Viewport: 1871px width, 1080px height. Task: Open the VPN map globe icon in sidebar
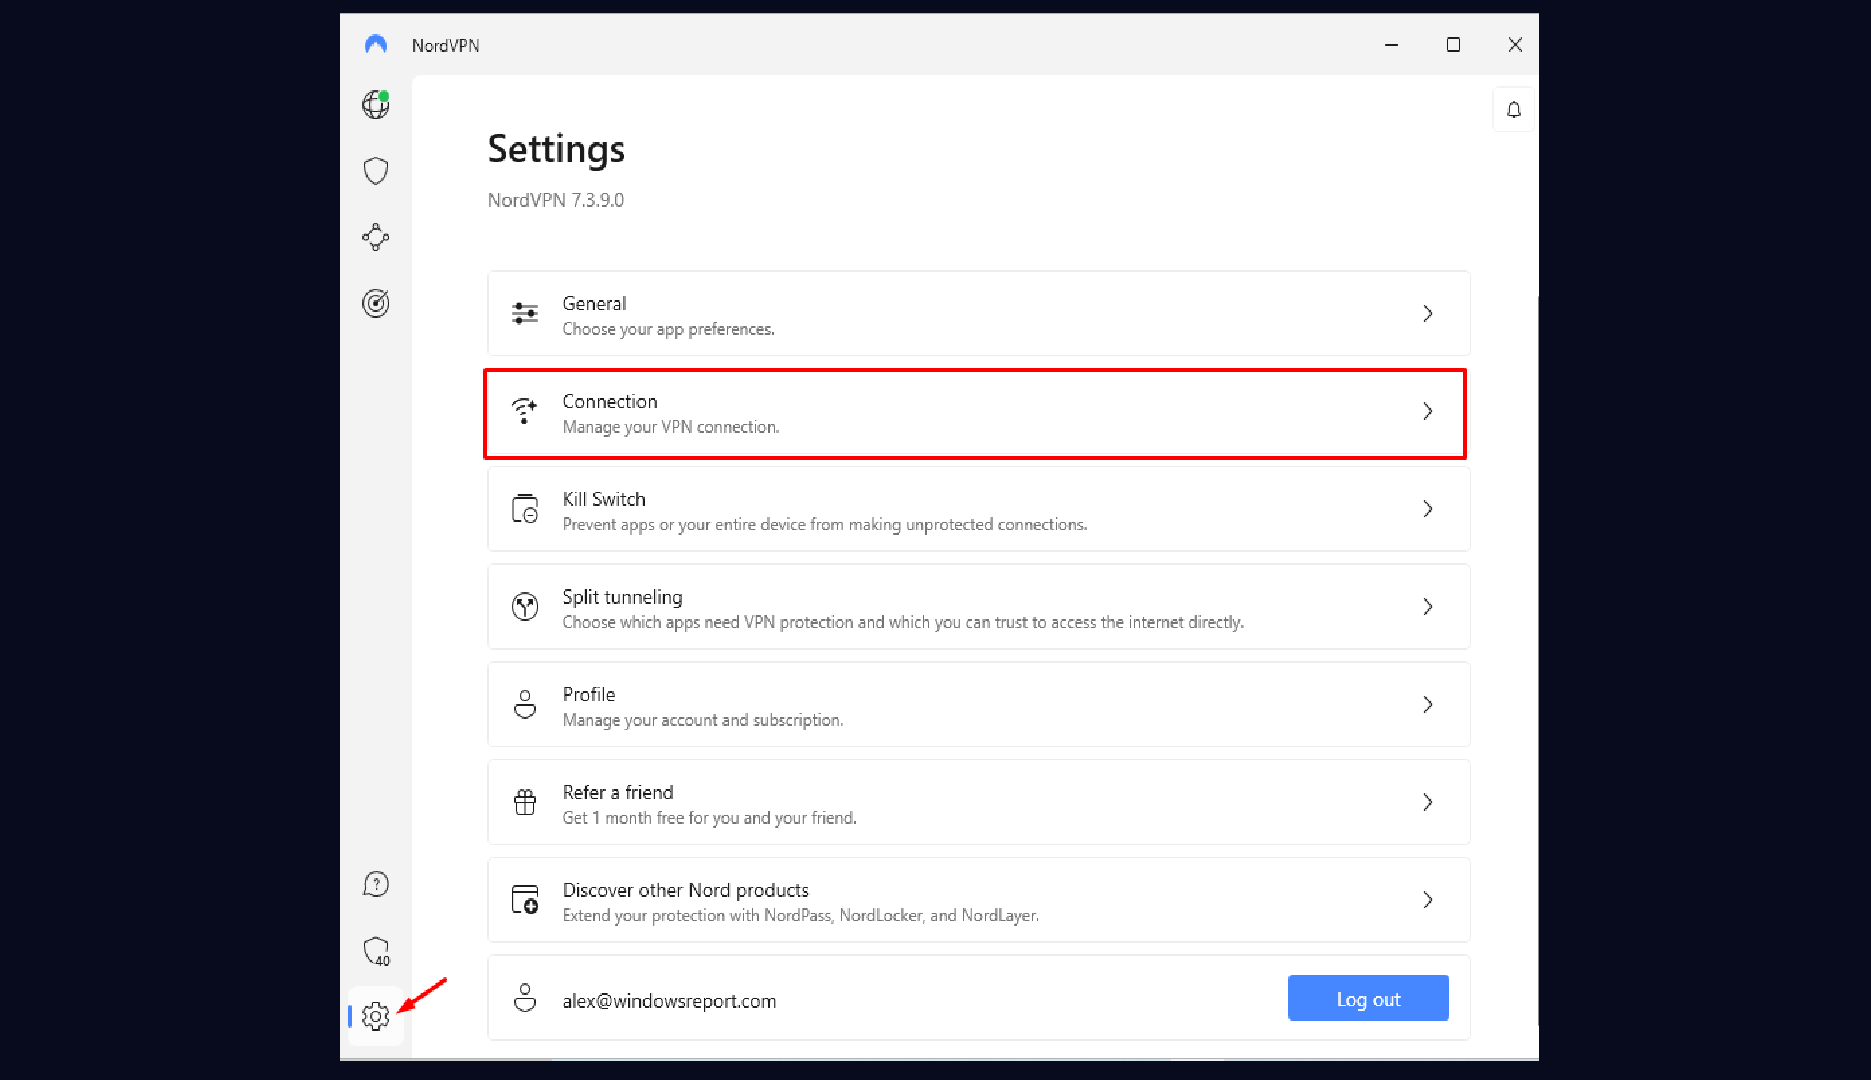pyautogui.click(x=375, y=104)
